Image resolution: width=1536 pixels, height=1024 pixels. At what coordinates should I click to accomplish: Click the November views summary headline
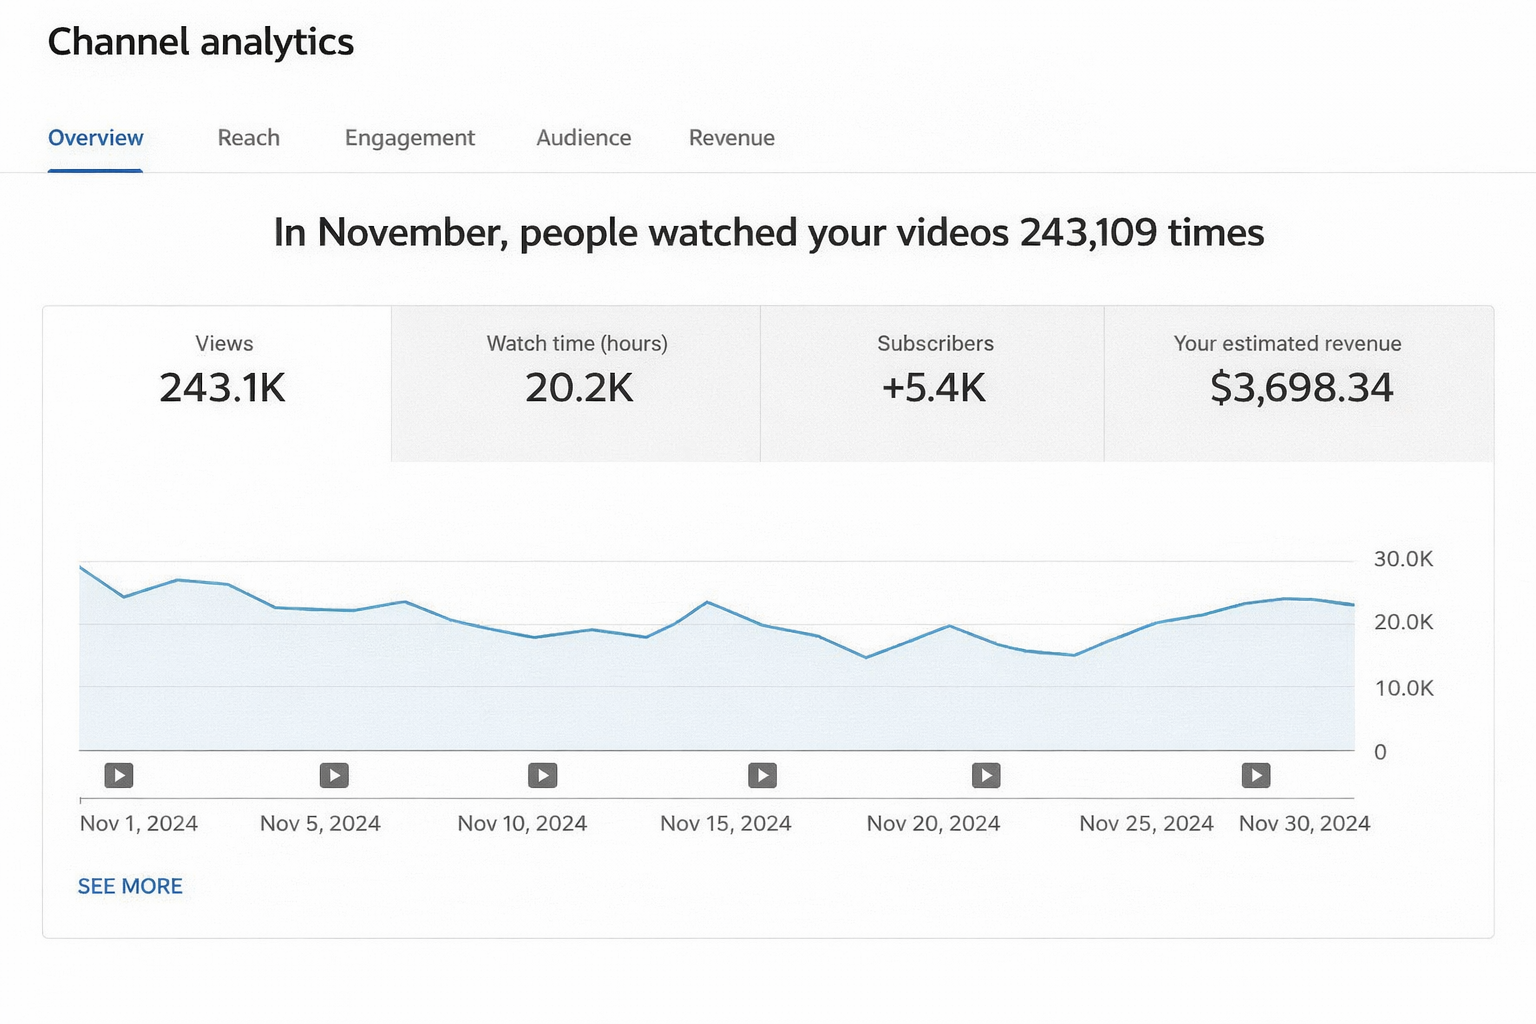768,233
